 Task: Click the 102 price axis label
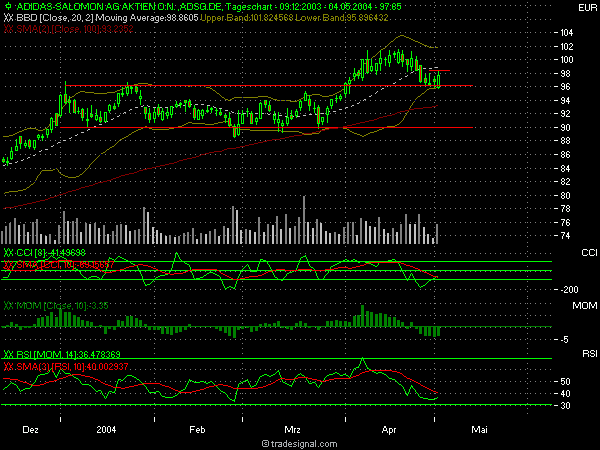[x=566, y=46]
